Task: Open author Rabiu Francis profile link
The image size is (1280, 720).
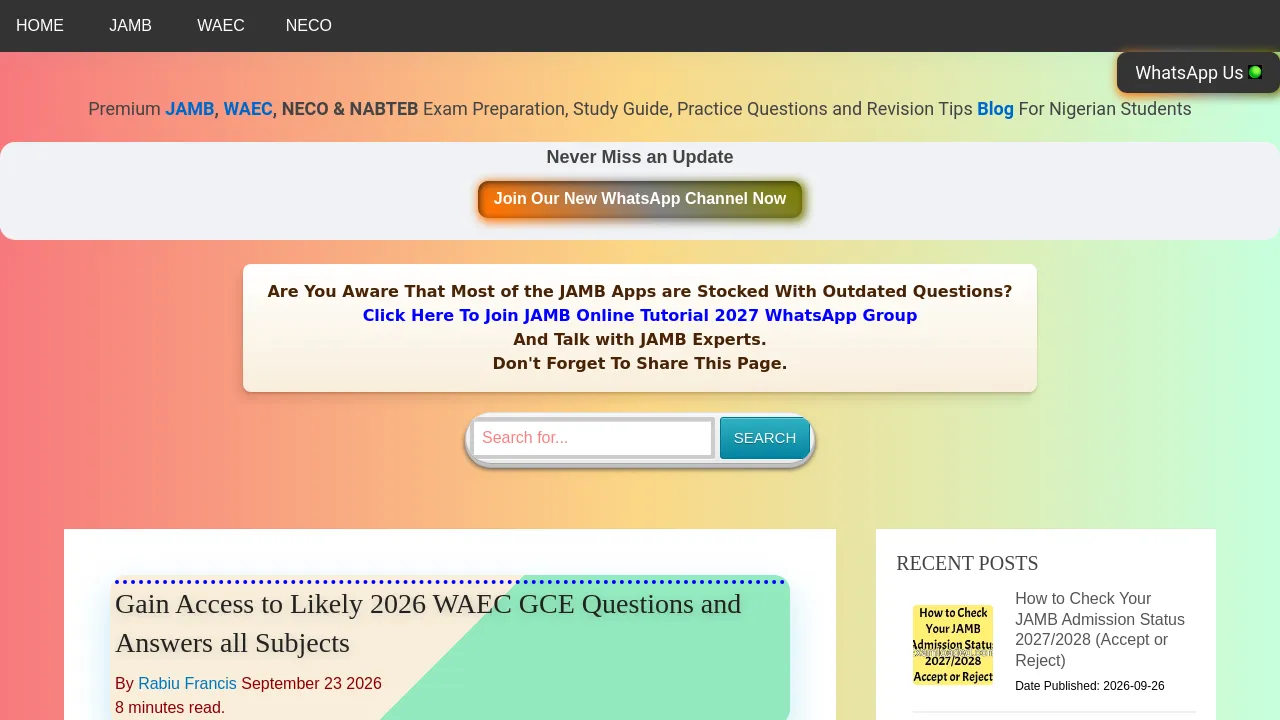Action: (x=187, y=684)
